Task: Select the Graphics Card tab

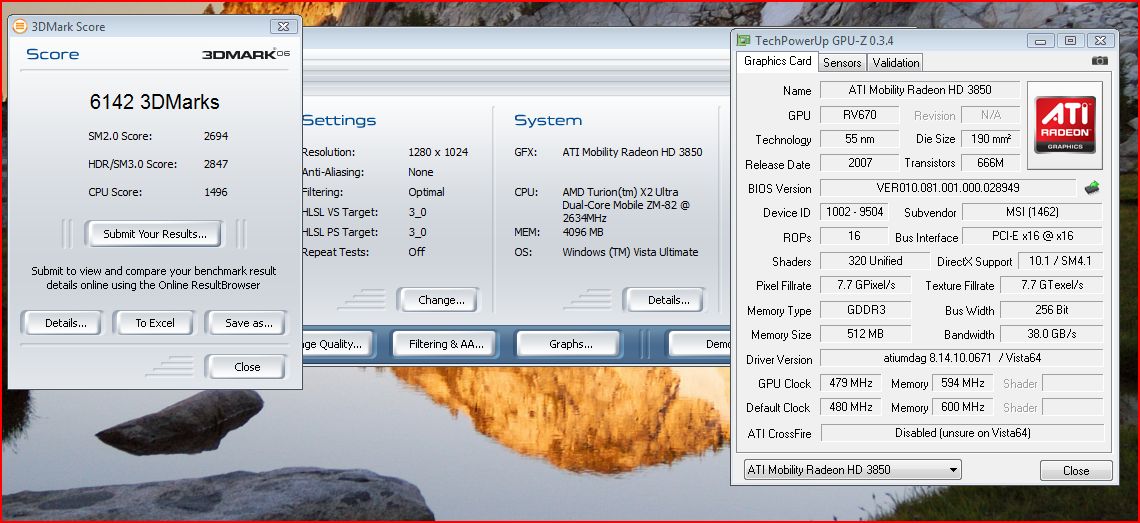Action: pyautogui.click(x=777, y=61)
